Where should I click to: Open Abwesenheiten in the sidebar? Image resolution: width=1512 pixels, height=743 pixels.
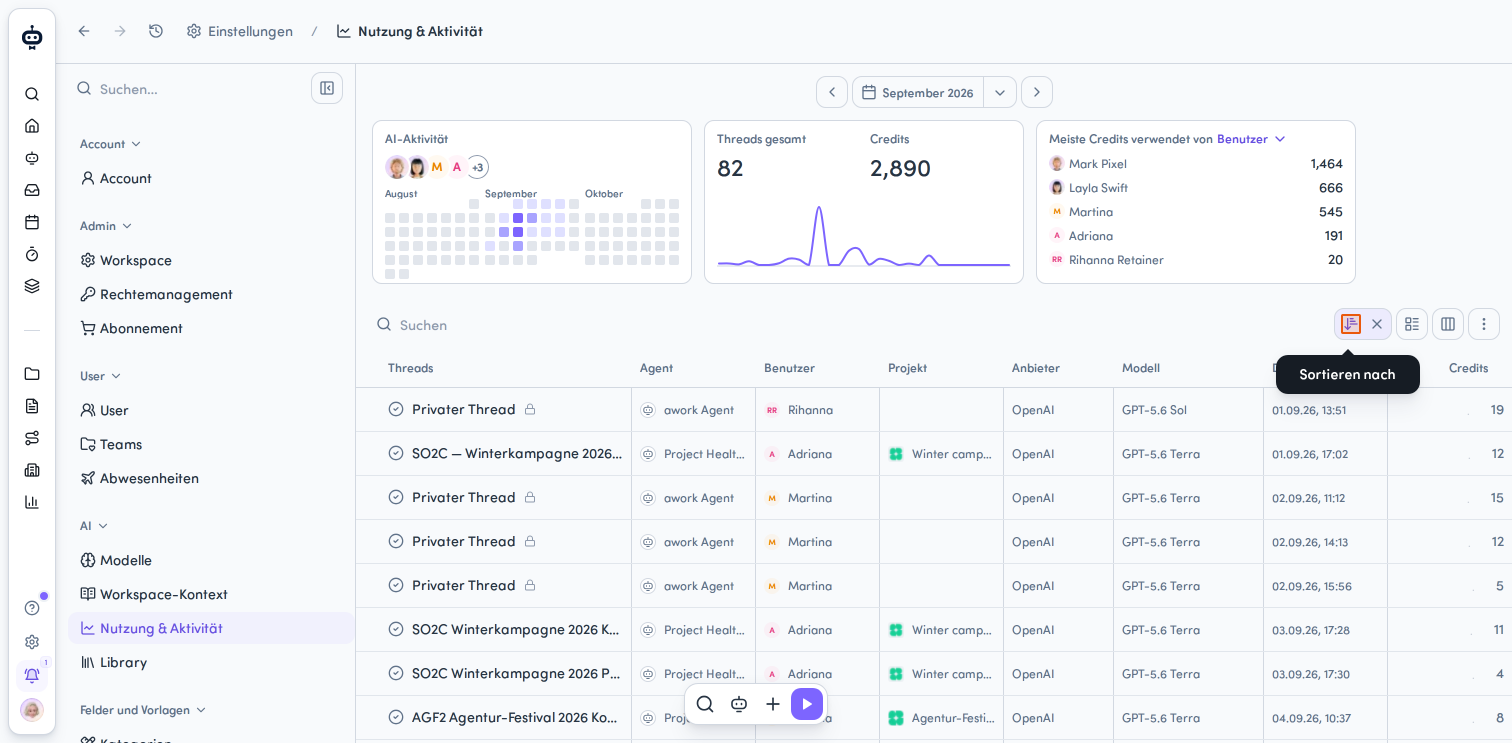click(211, 478)
